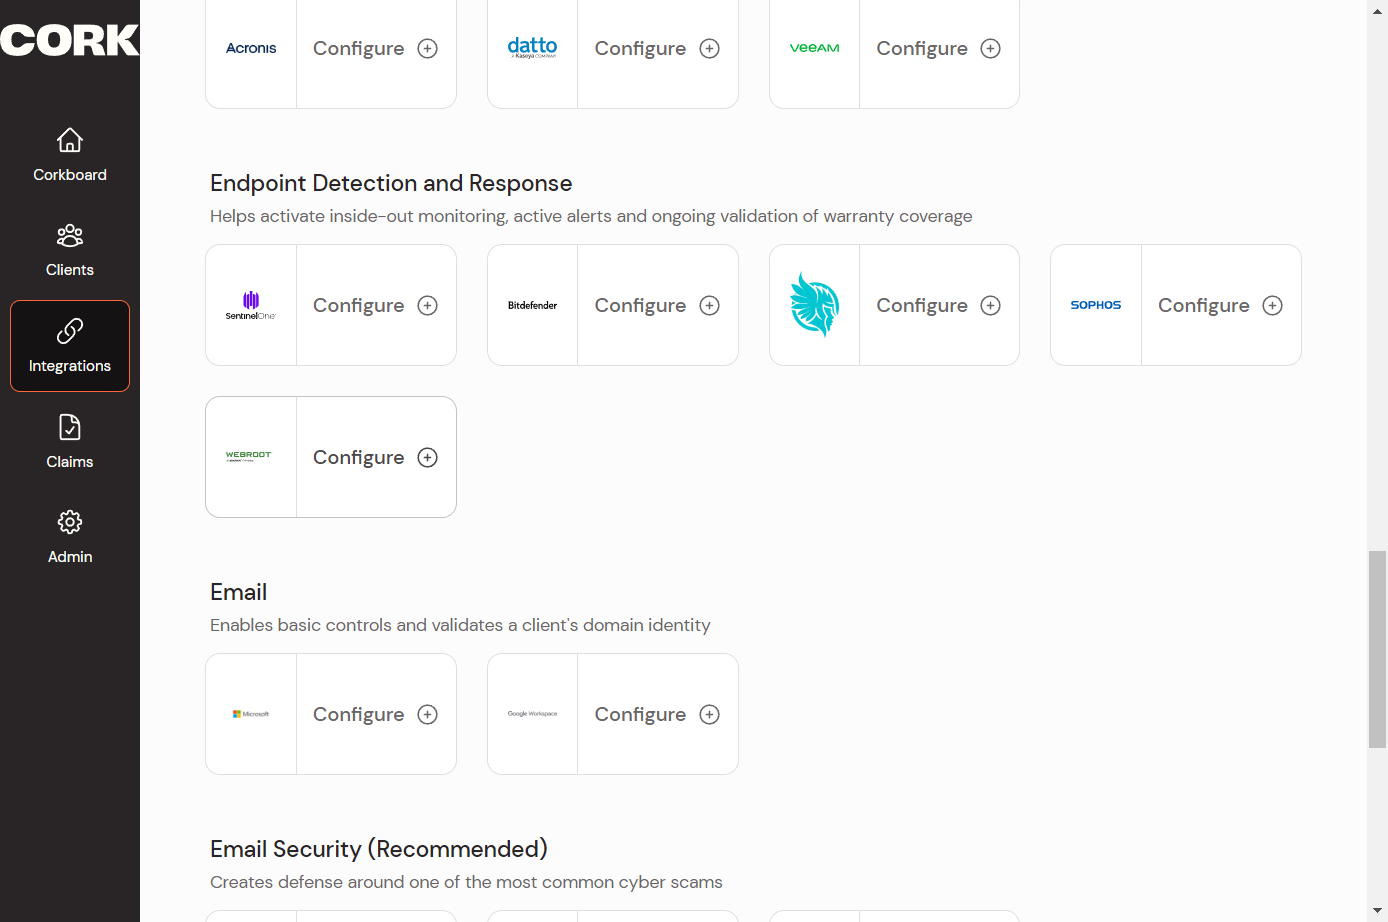This screenshot has height=922, width=1388.
Task: Configure the Datto integration
Action: point(657,48)
